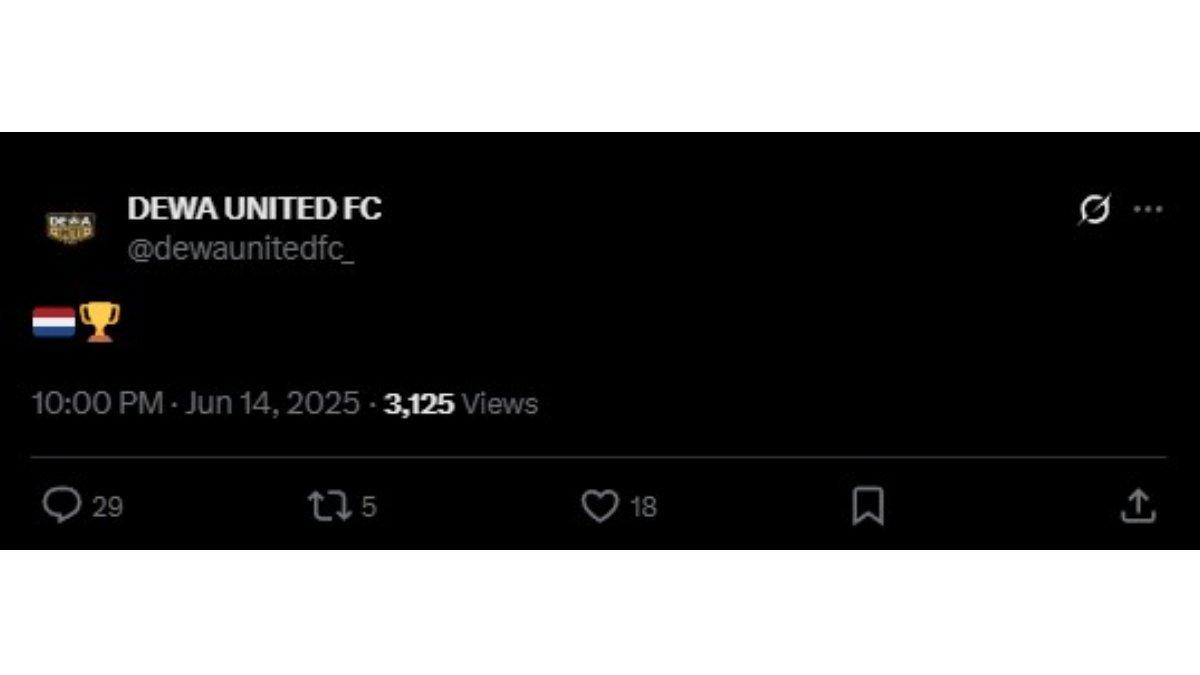
Task: Open the DEWA UNITED FC display name
Action: 254,209
